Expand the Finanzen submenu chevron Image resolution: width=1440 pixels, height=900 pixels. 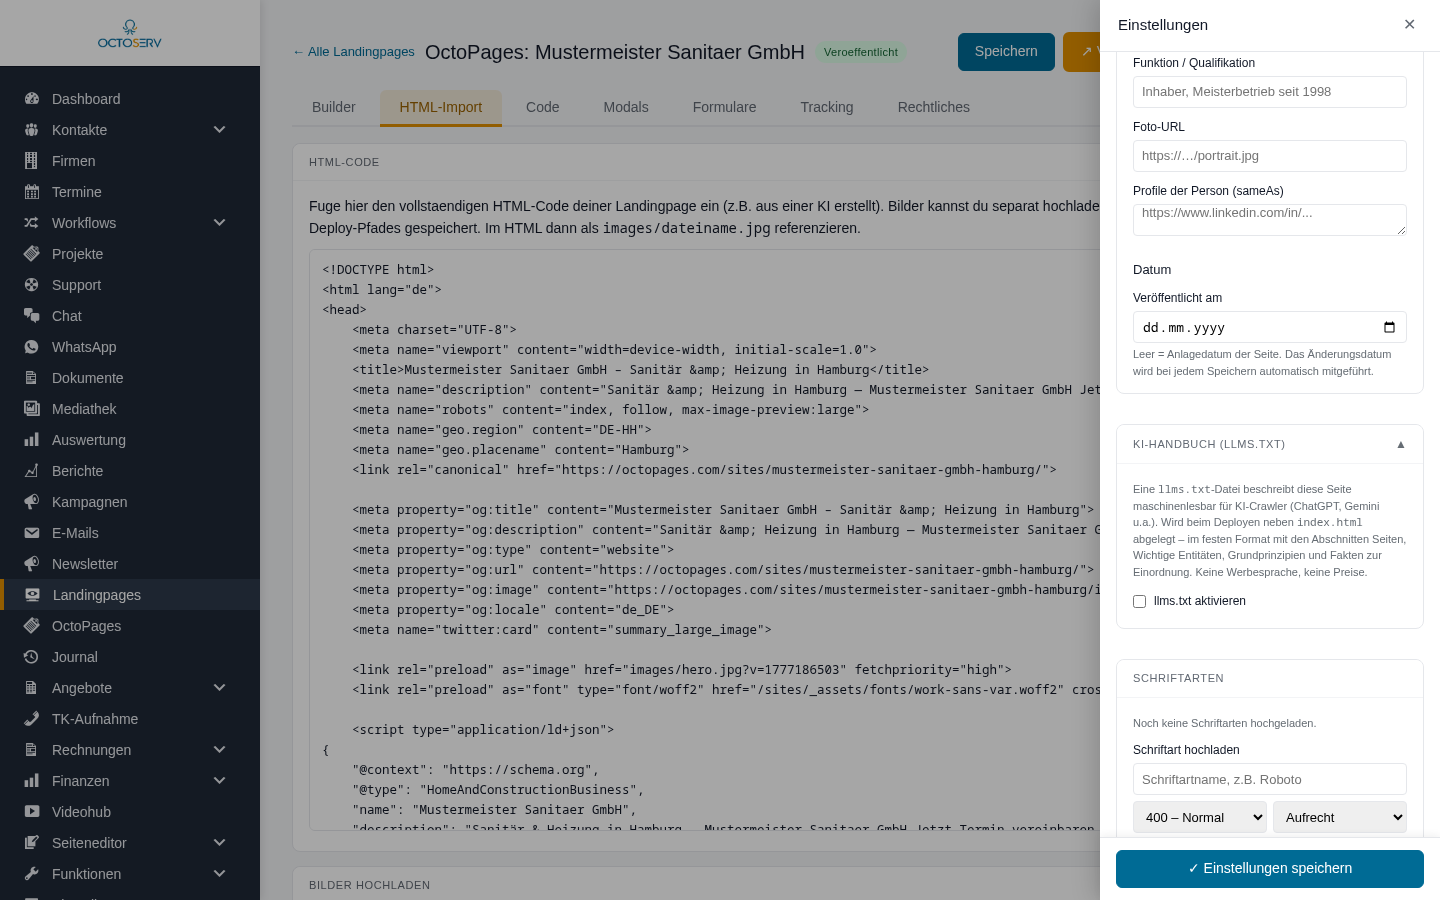pos(220,781)
